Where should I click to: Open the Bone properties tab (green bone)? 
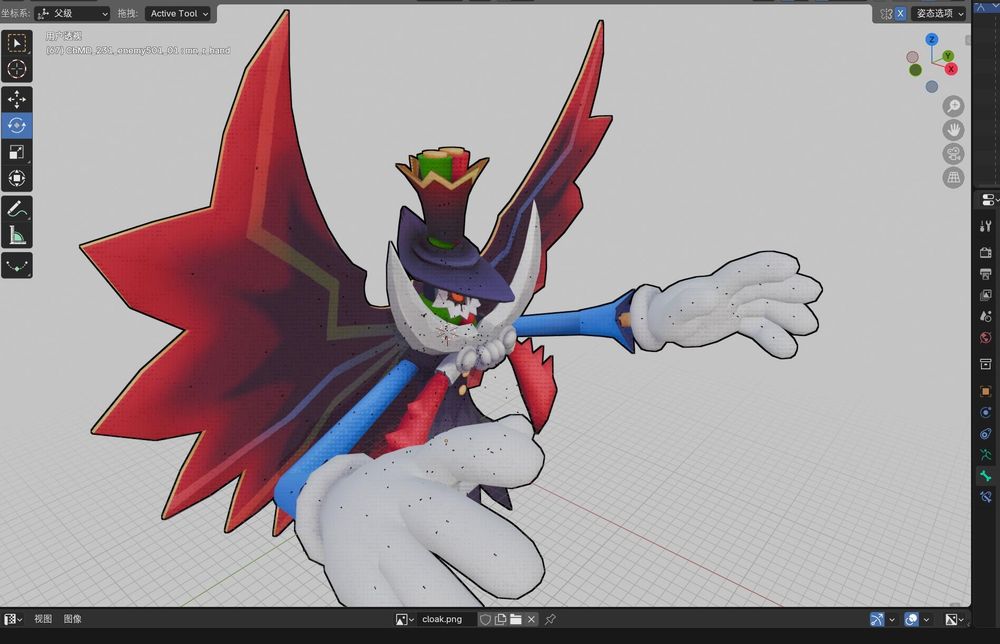(x=985, y=476)
